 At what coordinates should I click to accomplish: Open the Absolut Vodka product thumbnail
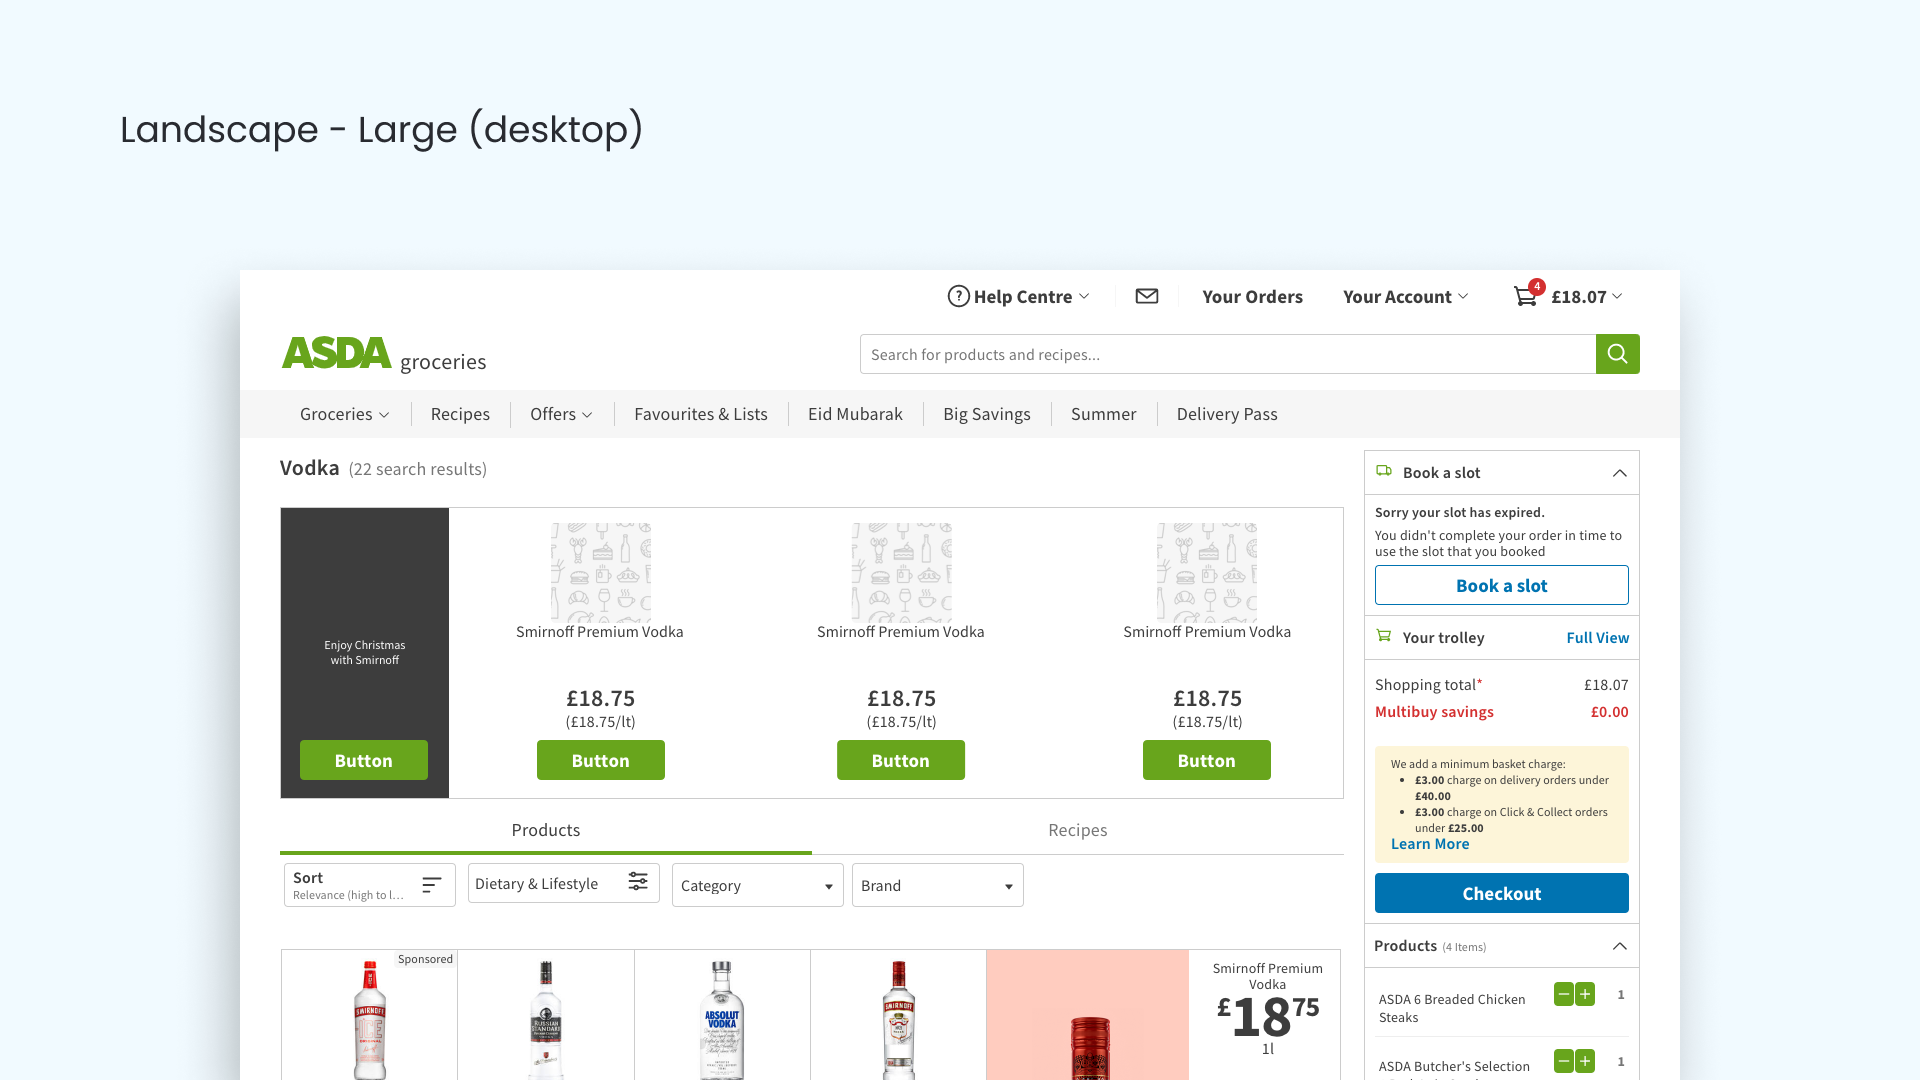click(722, 1019)
